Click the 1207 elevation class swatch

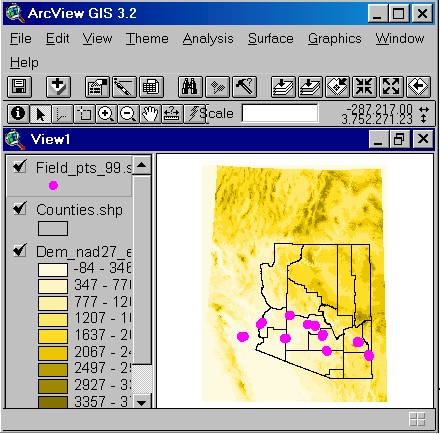[x=53, y=320]
